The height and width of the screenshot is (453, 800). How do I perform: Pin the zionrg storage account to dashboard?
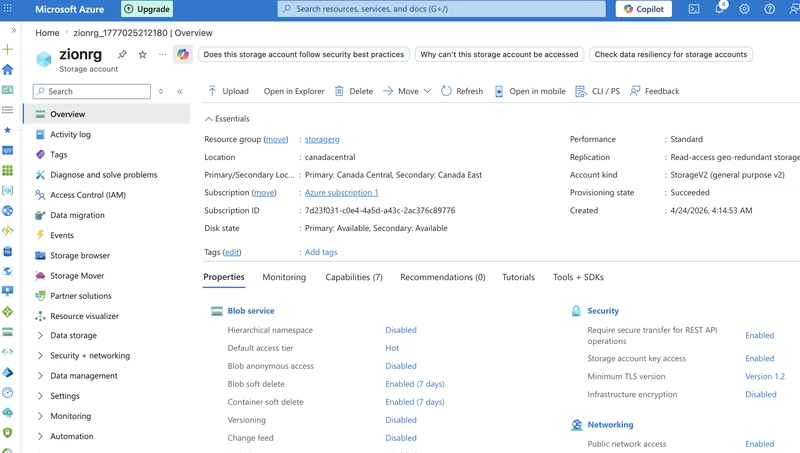122,54
